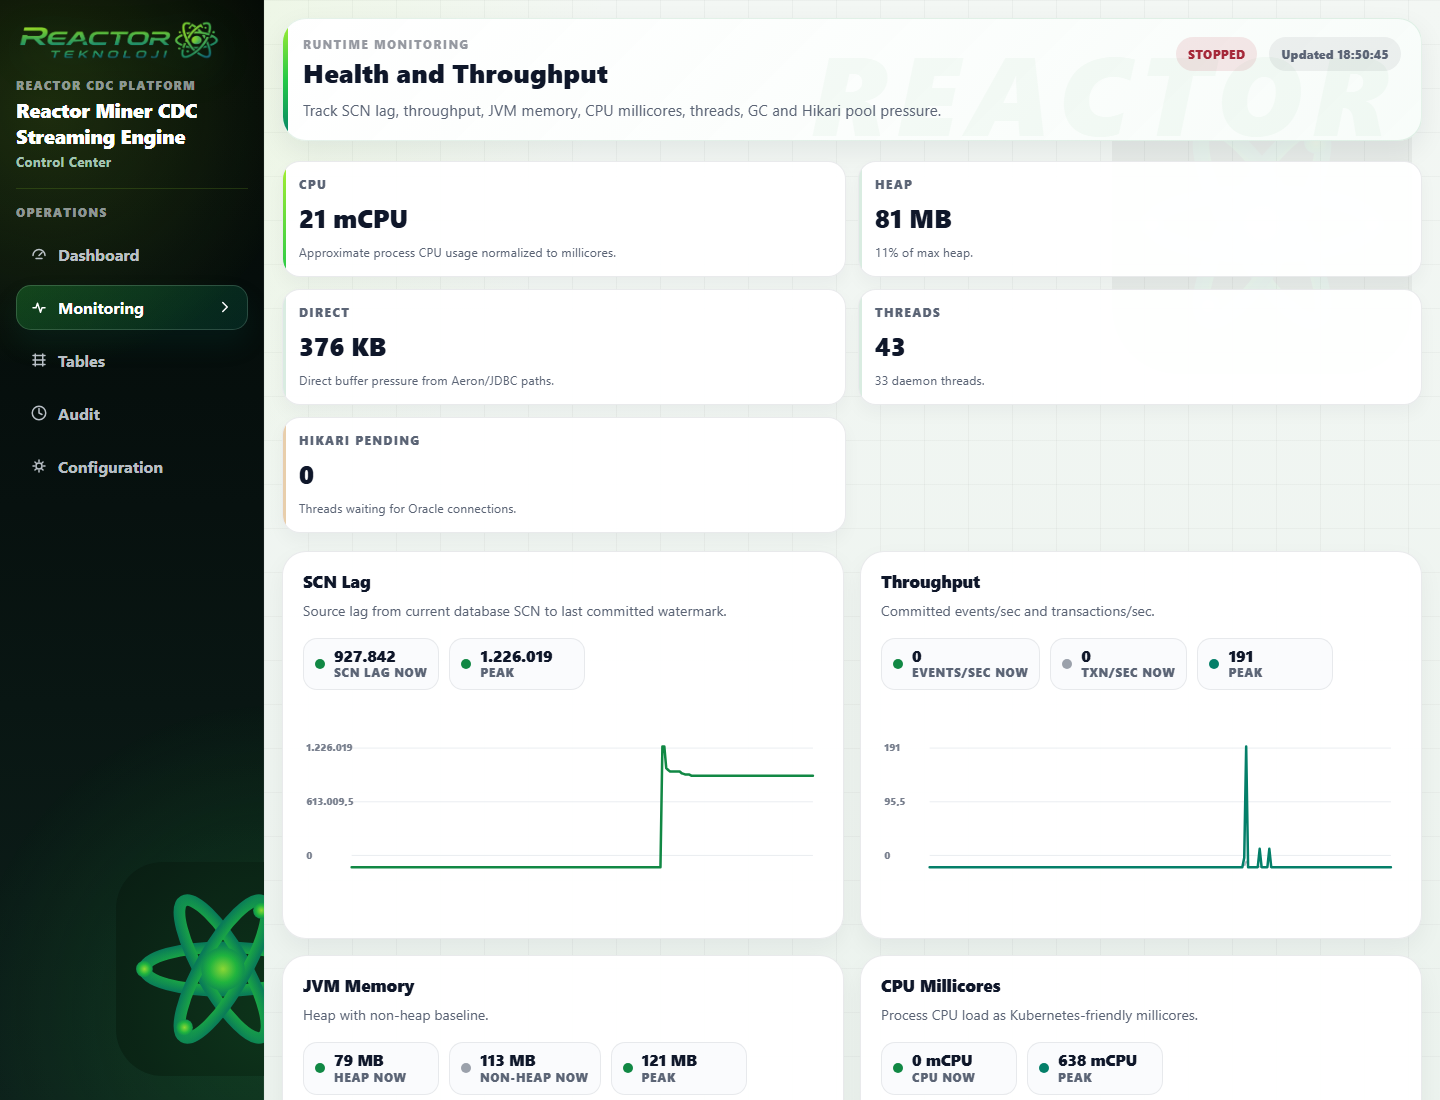Click the CPU 21 mCPU card
The image size is (1440, 1100).
pyautogui.click(x=565, y=219)
